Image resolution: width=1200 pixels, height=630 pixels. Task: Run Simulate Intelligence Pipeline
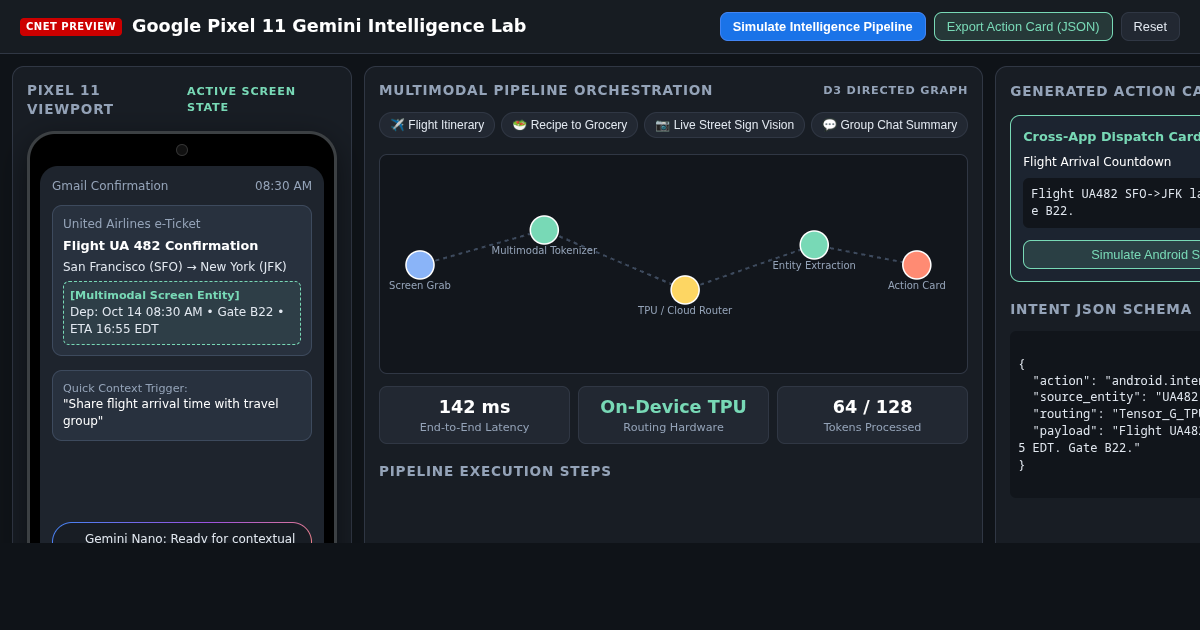click(x=823, y=26)
